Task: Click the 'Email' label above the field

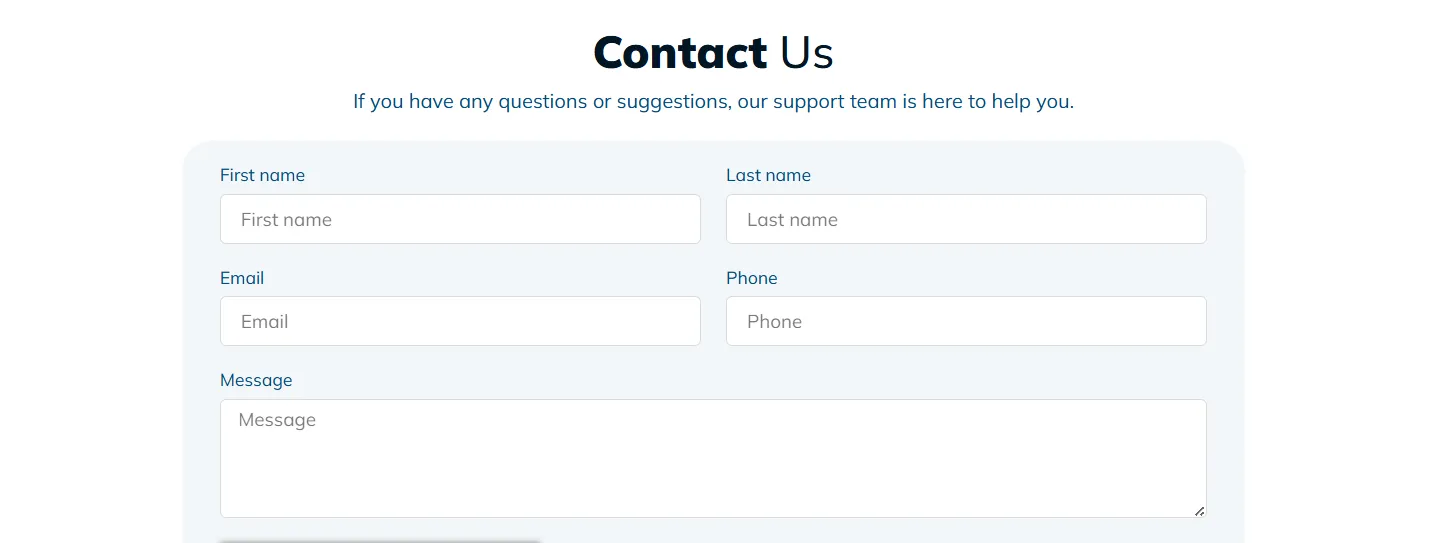Action: 242,278
